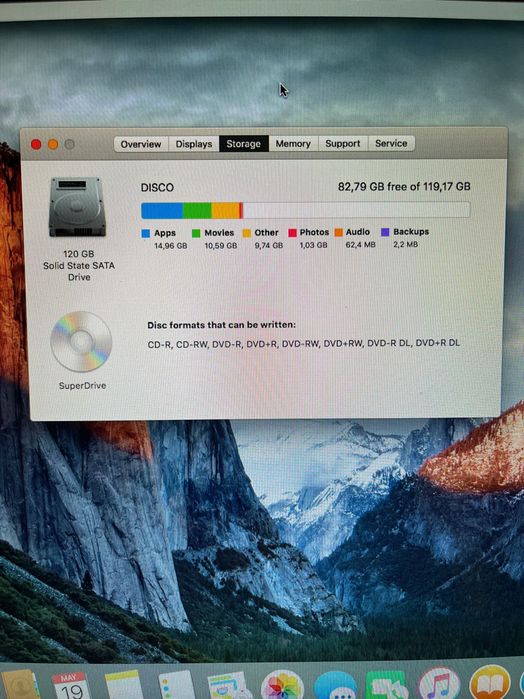This screenshot has height=699, width=524.
Task: Click the DISCO hard drive icon
Action: [x=77, y=207]
